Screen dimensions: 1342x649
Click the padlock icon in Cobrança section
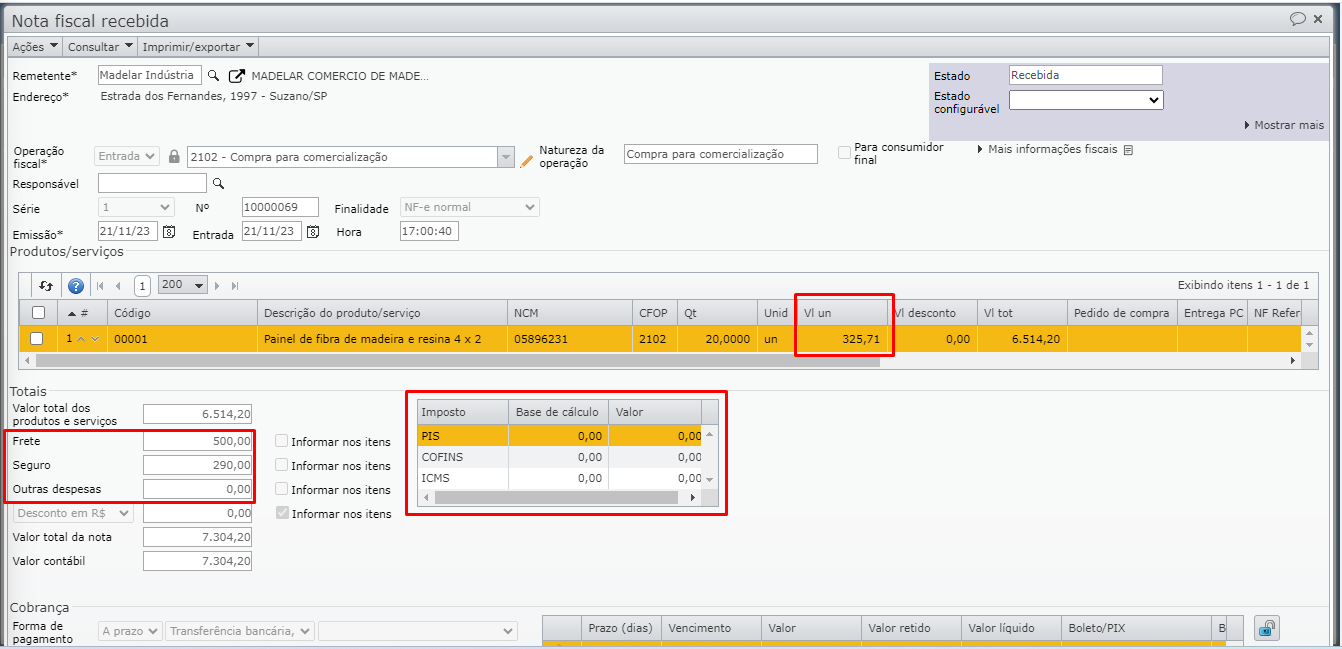[x=1266, y=628]
